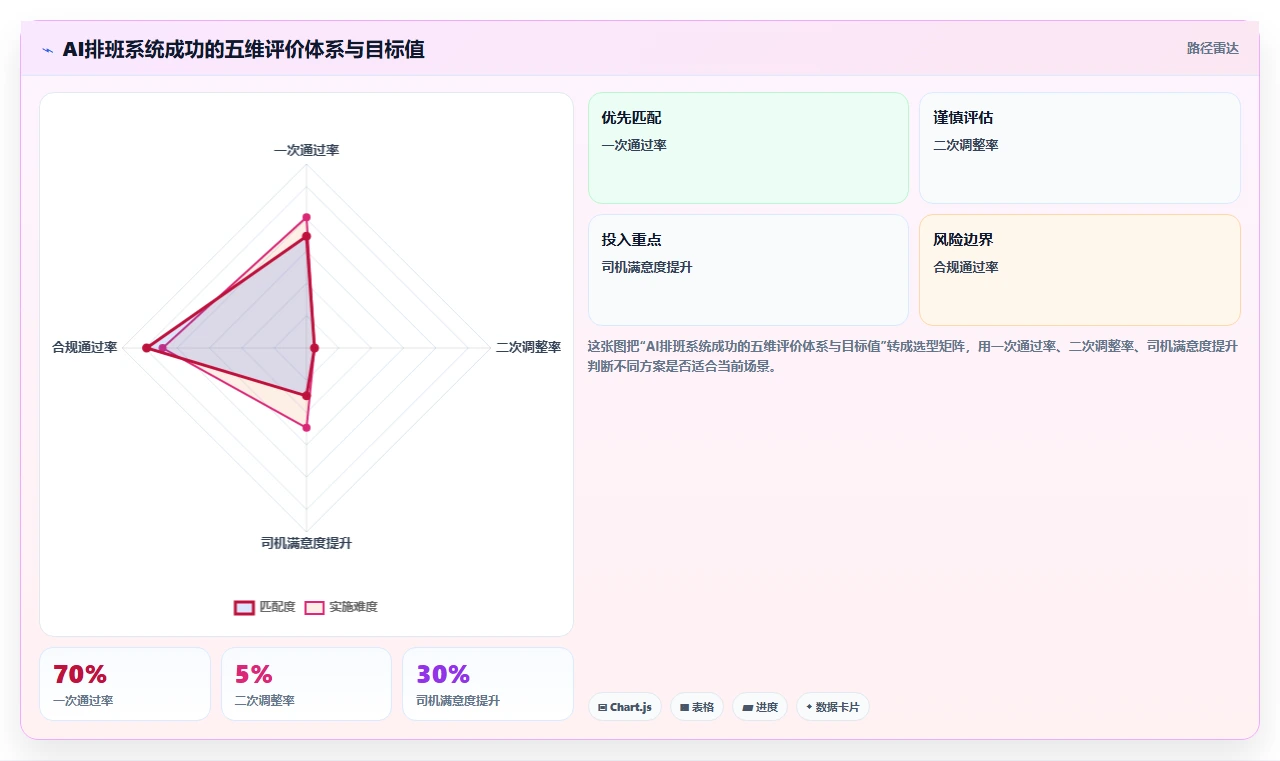
Task: Click the 二次调整率 radar data point
Action: (x=314, y=348)
